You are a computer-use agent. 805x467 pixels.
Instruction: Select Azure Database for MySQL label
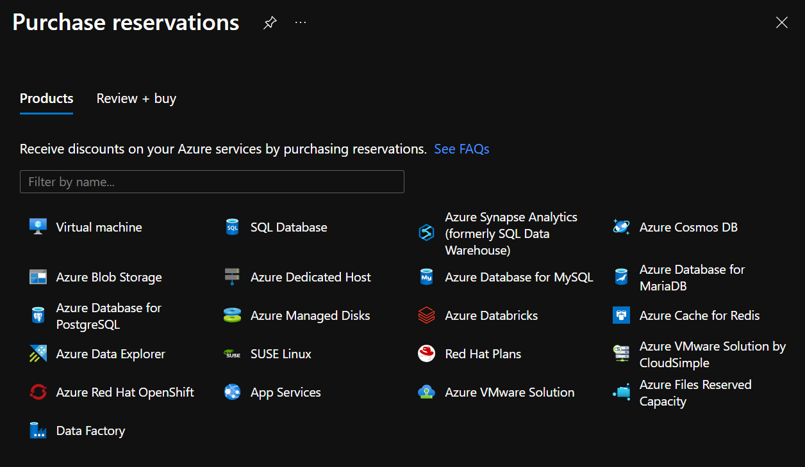coord(519,278)
